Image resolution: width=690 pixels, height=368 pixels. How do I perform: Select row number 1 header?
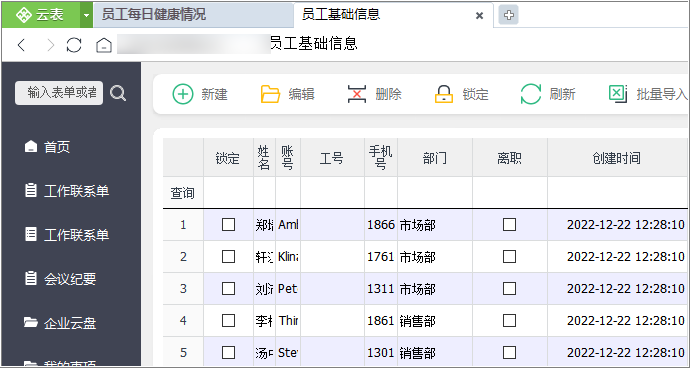pyautogui.click(x=183, y=224)
